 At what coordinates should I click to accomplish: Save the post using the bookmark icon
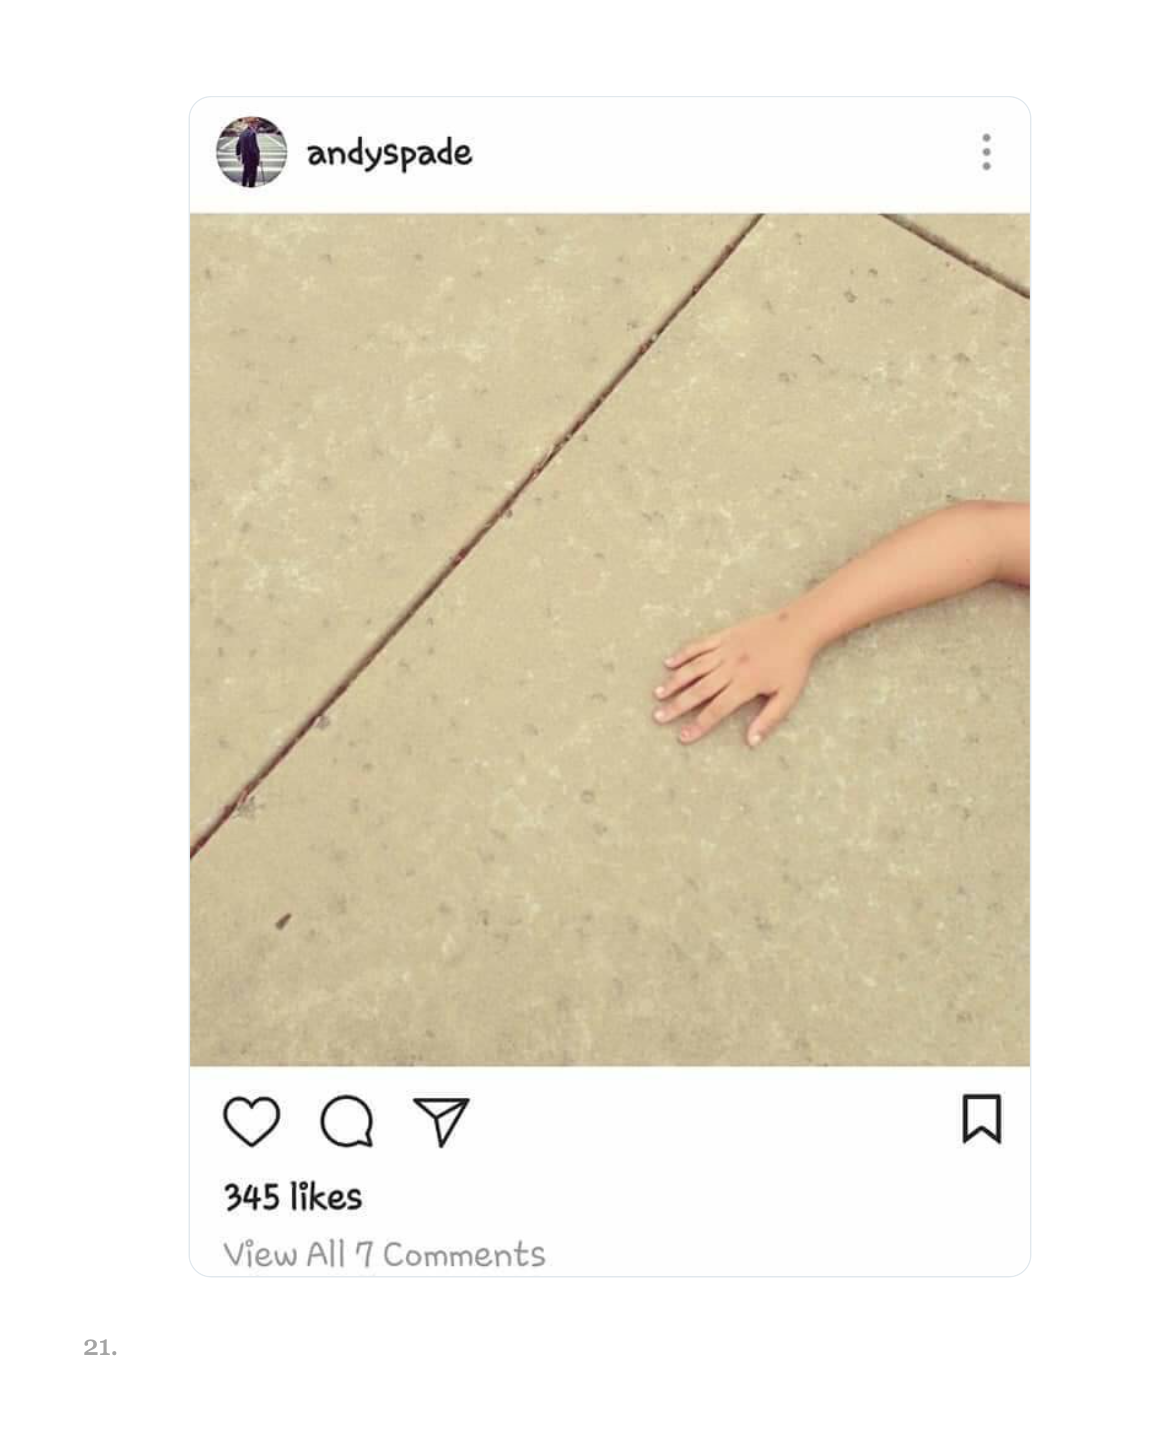[x=981, y=1119]
